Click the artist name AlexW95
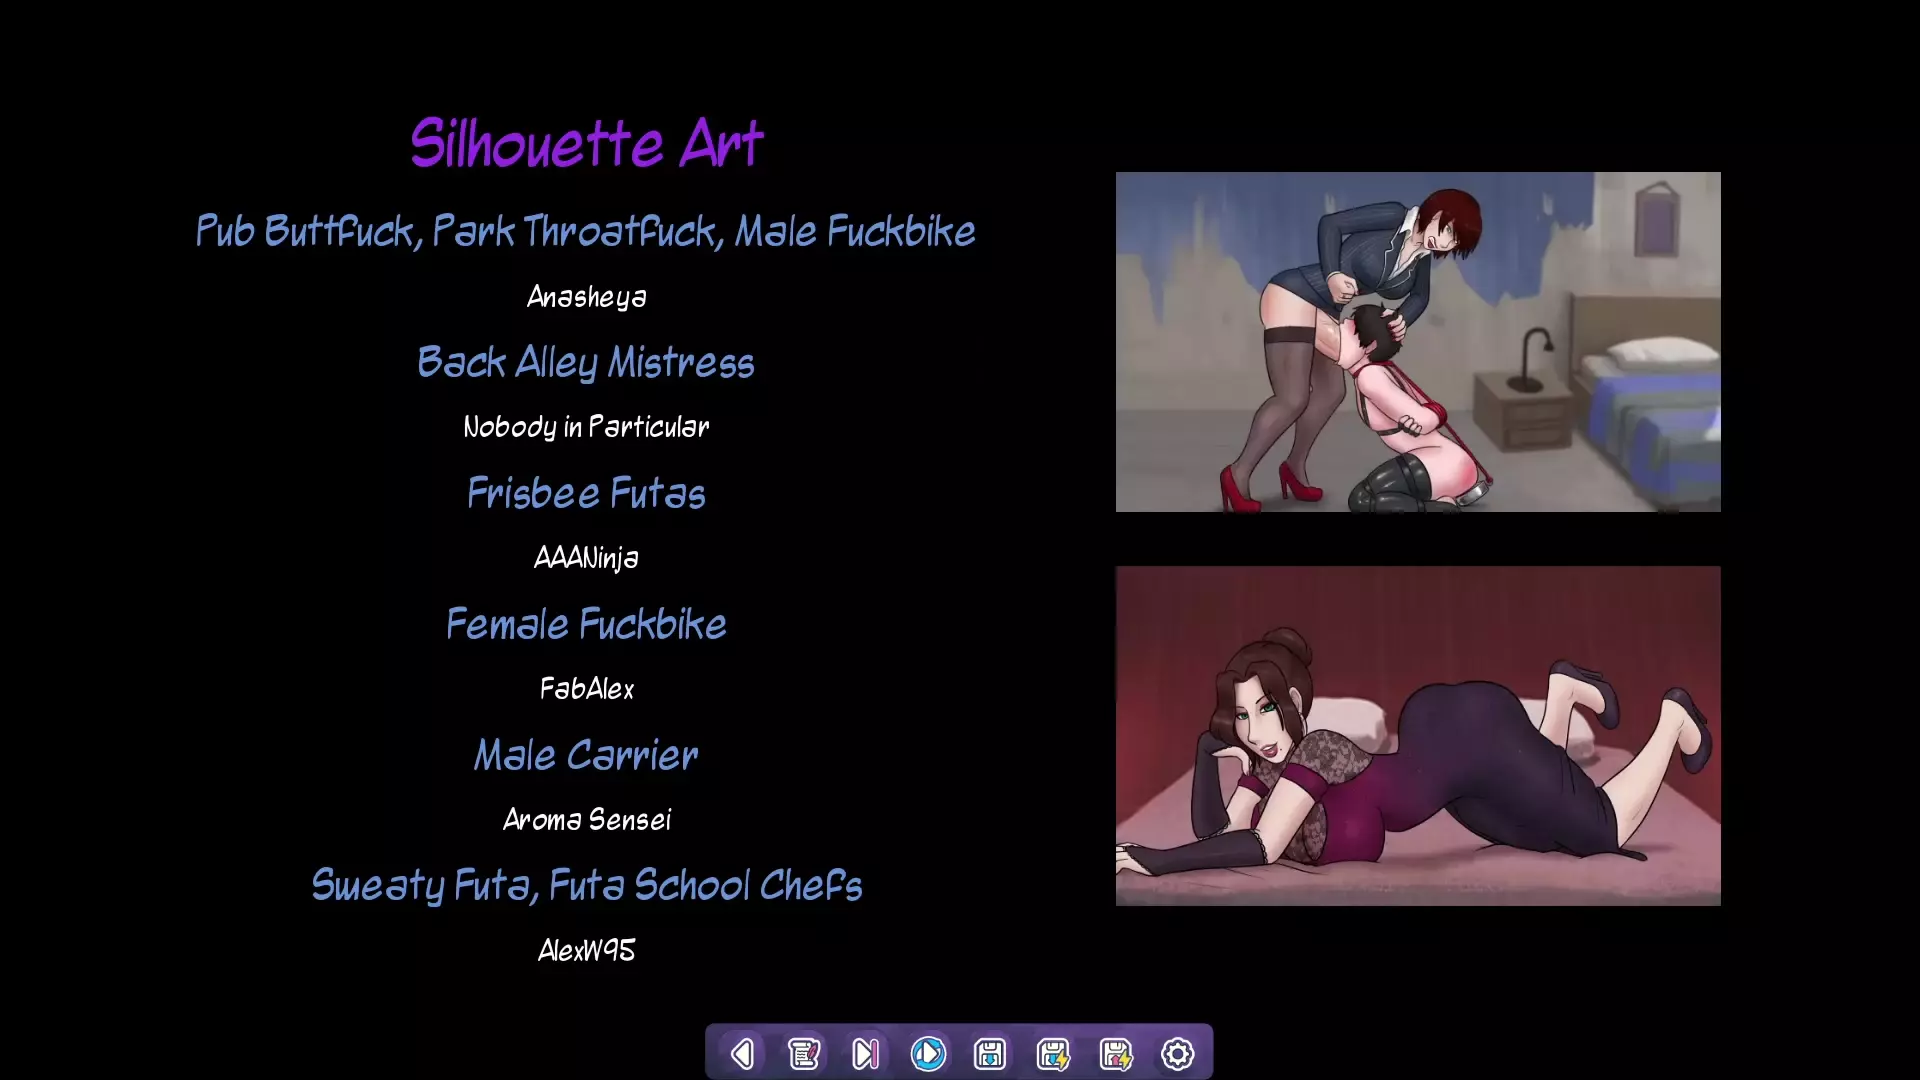Image resolution: width=1920 pixels, height=1080 pixels. (x=586, y=951)
